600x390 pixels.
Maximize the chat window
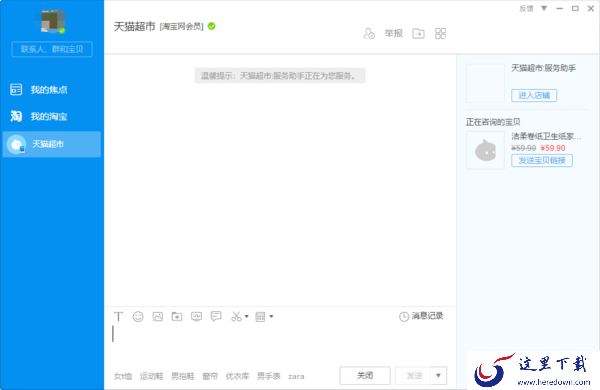click(x=575, y=8)
